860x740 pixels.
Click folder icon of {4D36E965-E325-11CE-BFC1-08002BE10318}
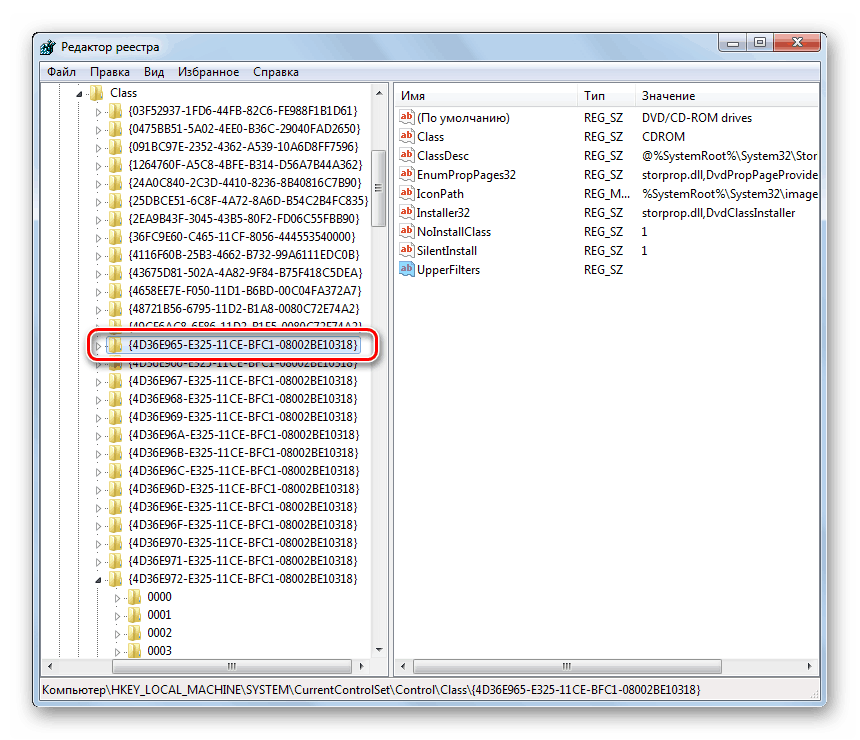(x=115, y=344)
